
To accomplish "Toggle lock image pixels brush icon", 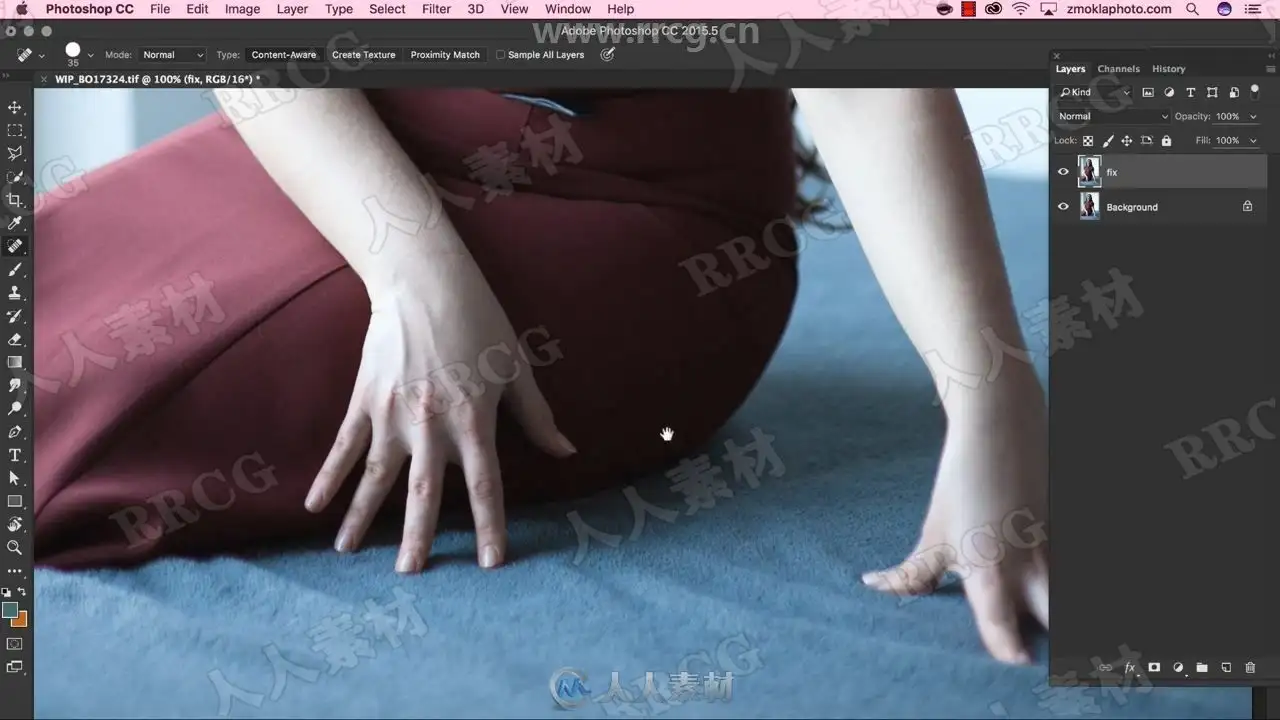I will tap(1107, 141).
